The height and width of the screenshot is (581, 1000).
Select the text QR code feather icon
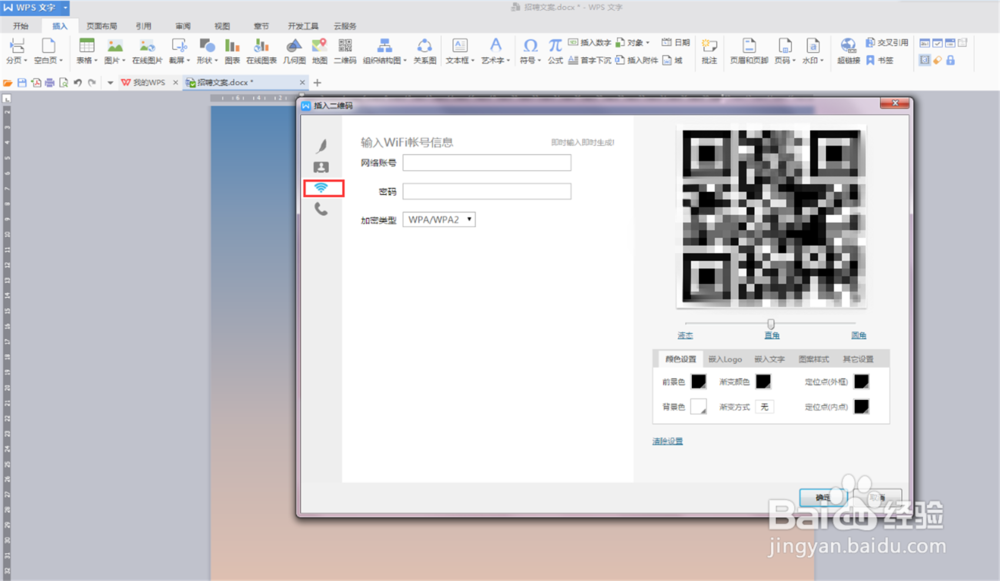[x=321, y=146]
